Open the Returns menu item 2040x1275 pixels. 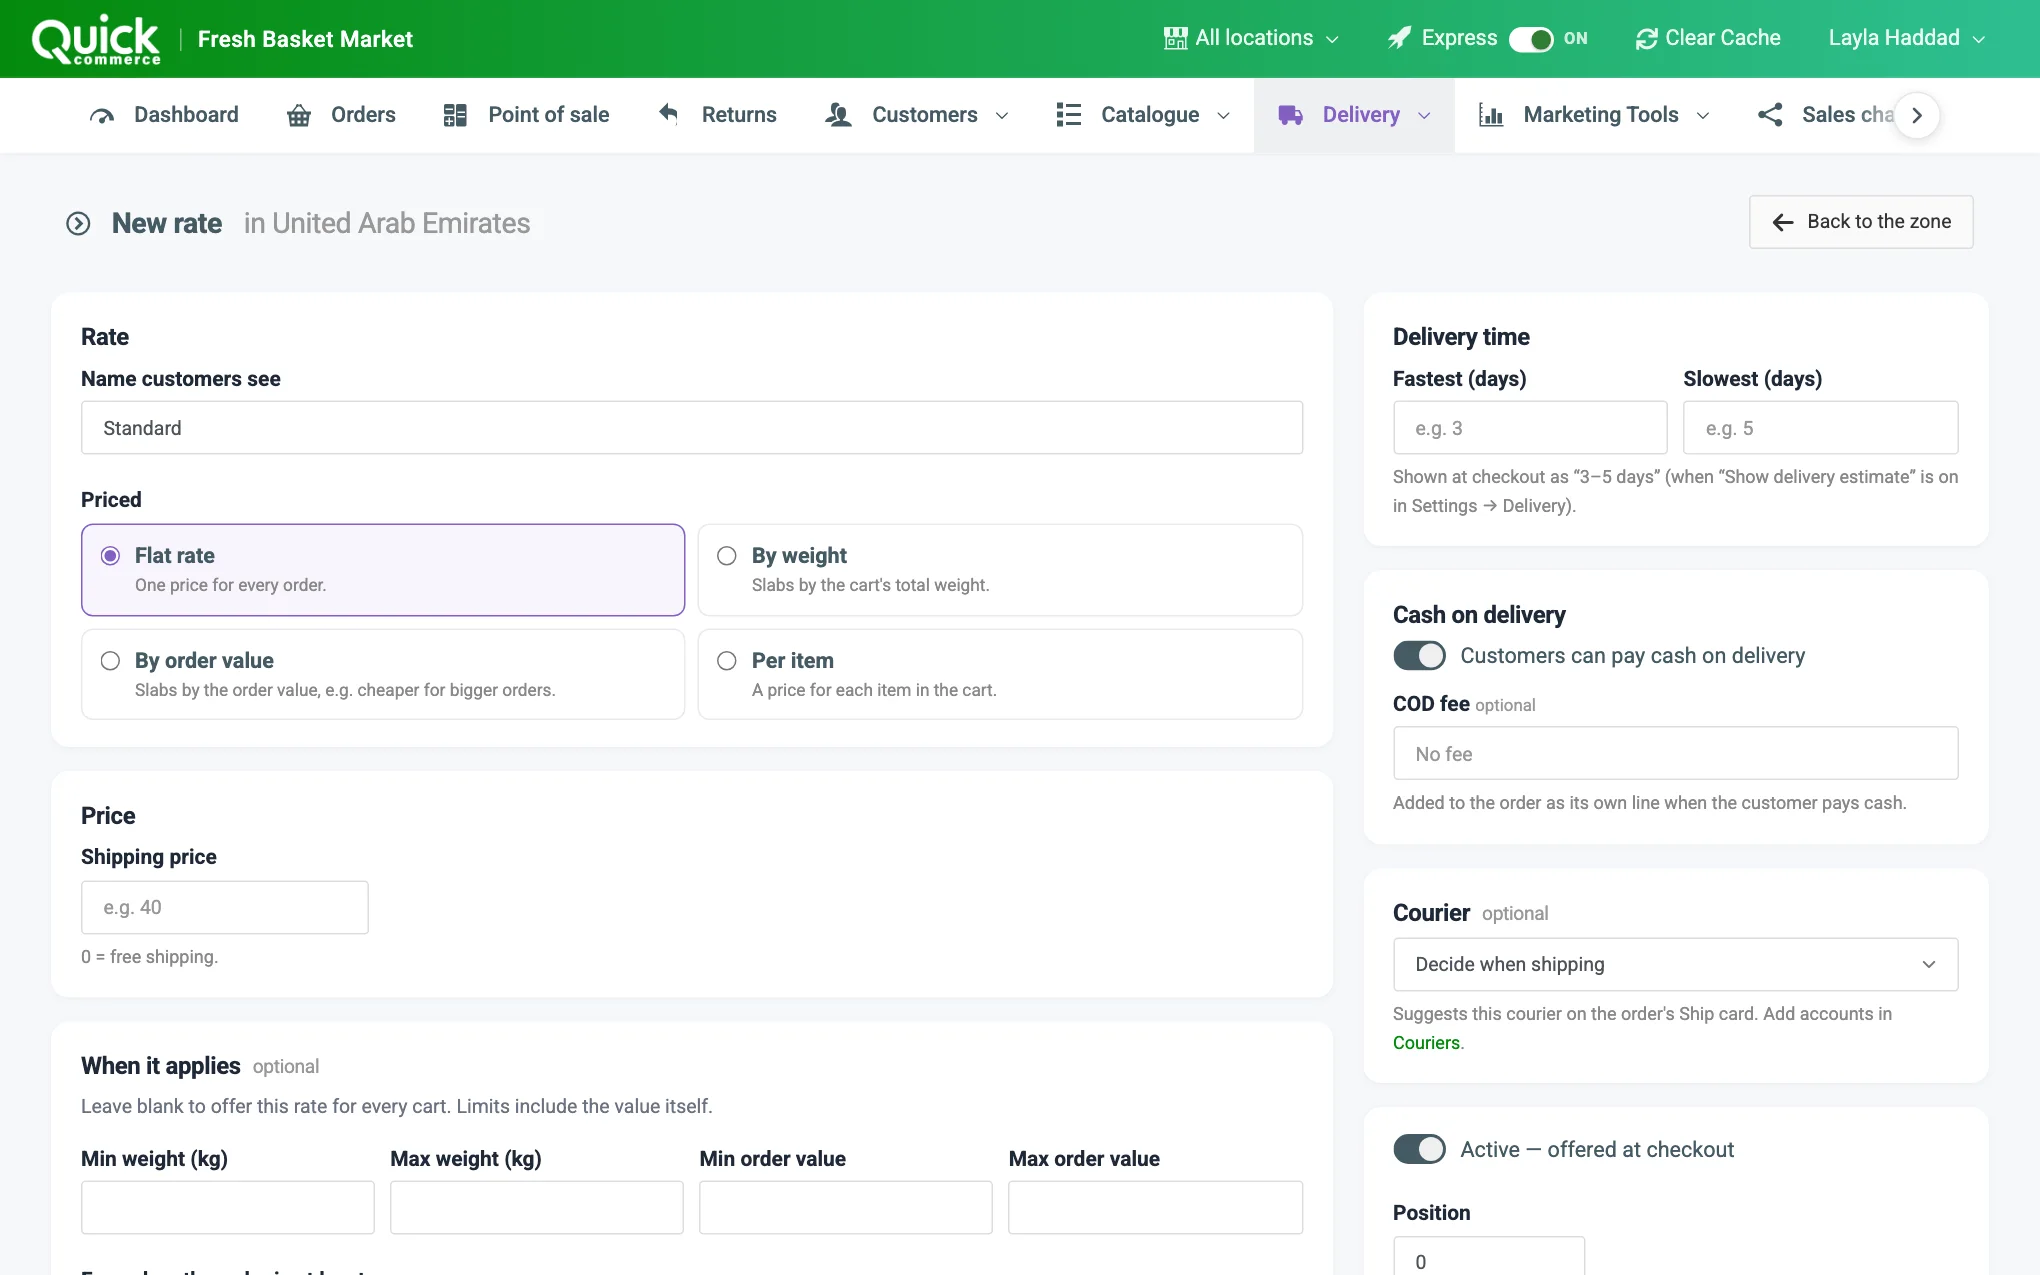click(x=717, y=115)
